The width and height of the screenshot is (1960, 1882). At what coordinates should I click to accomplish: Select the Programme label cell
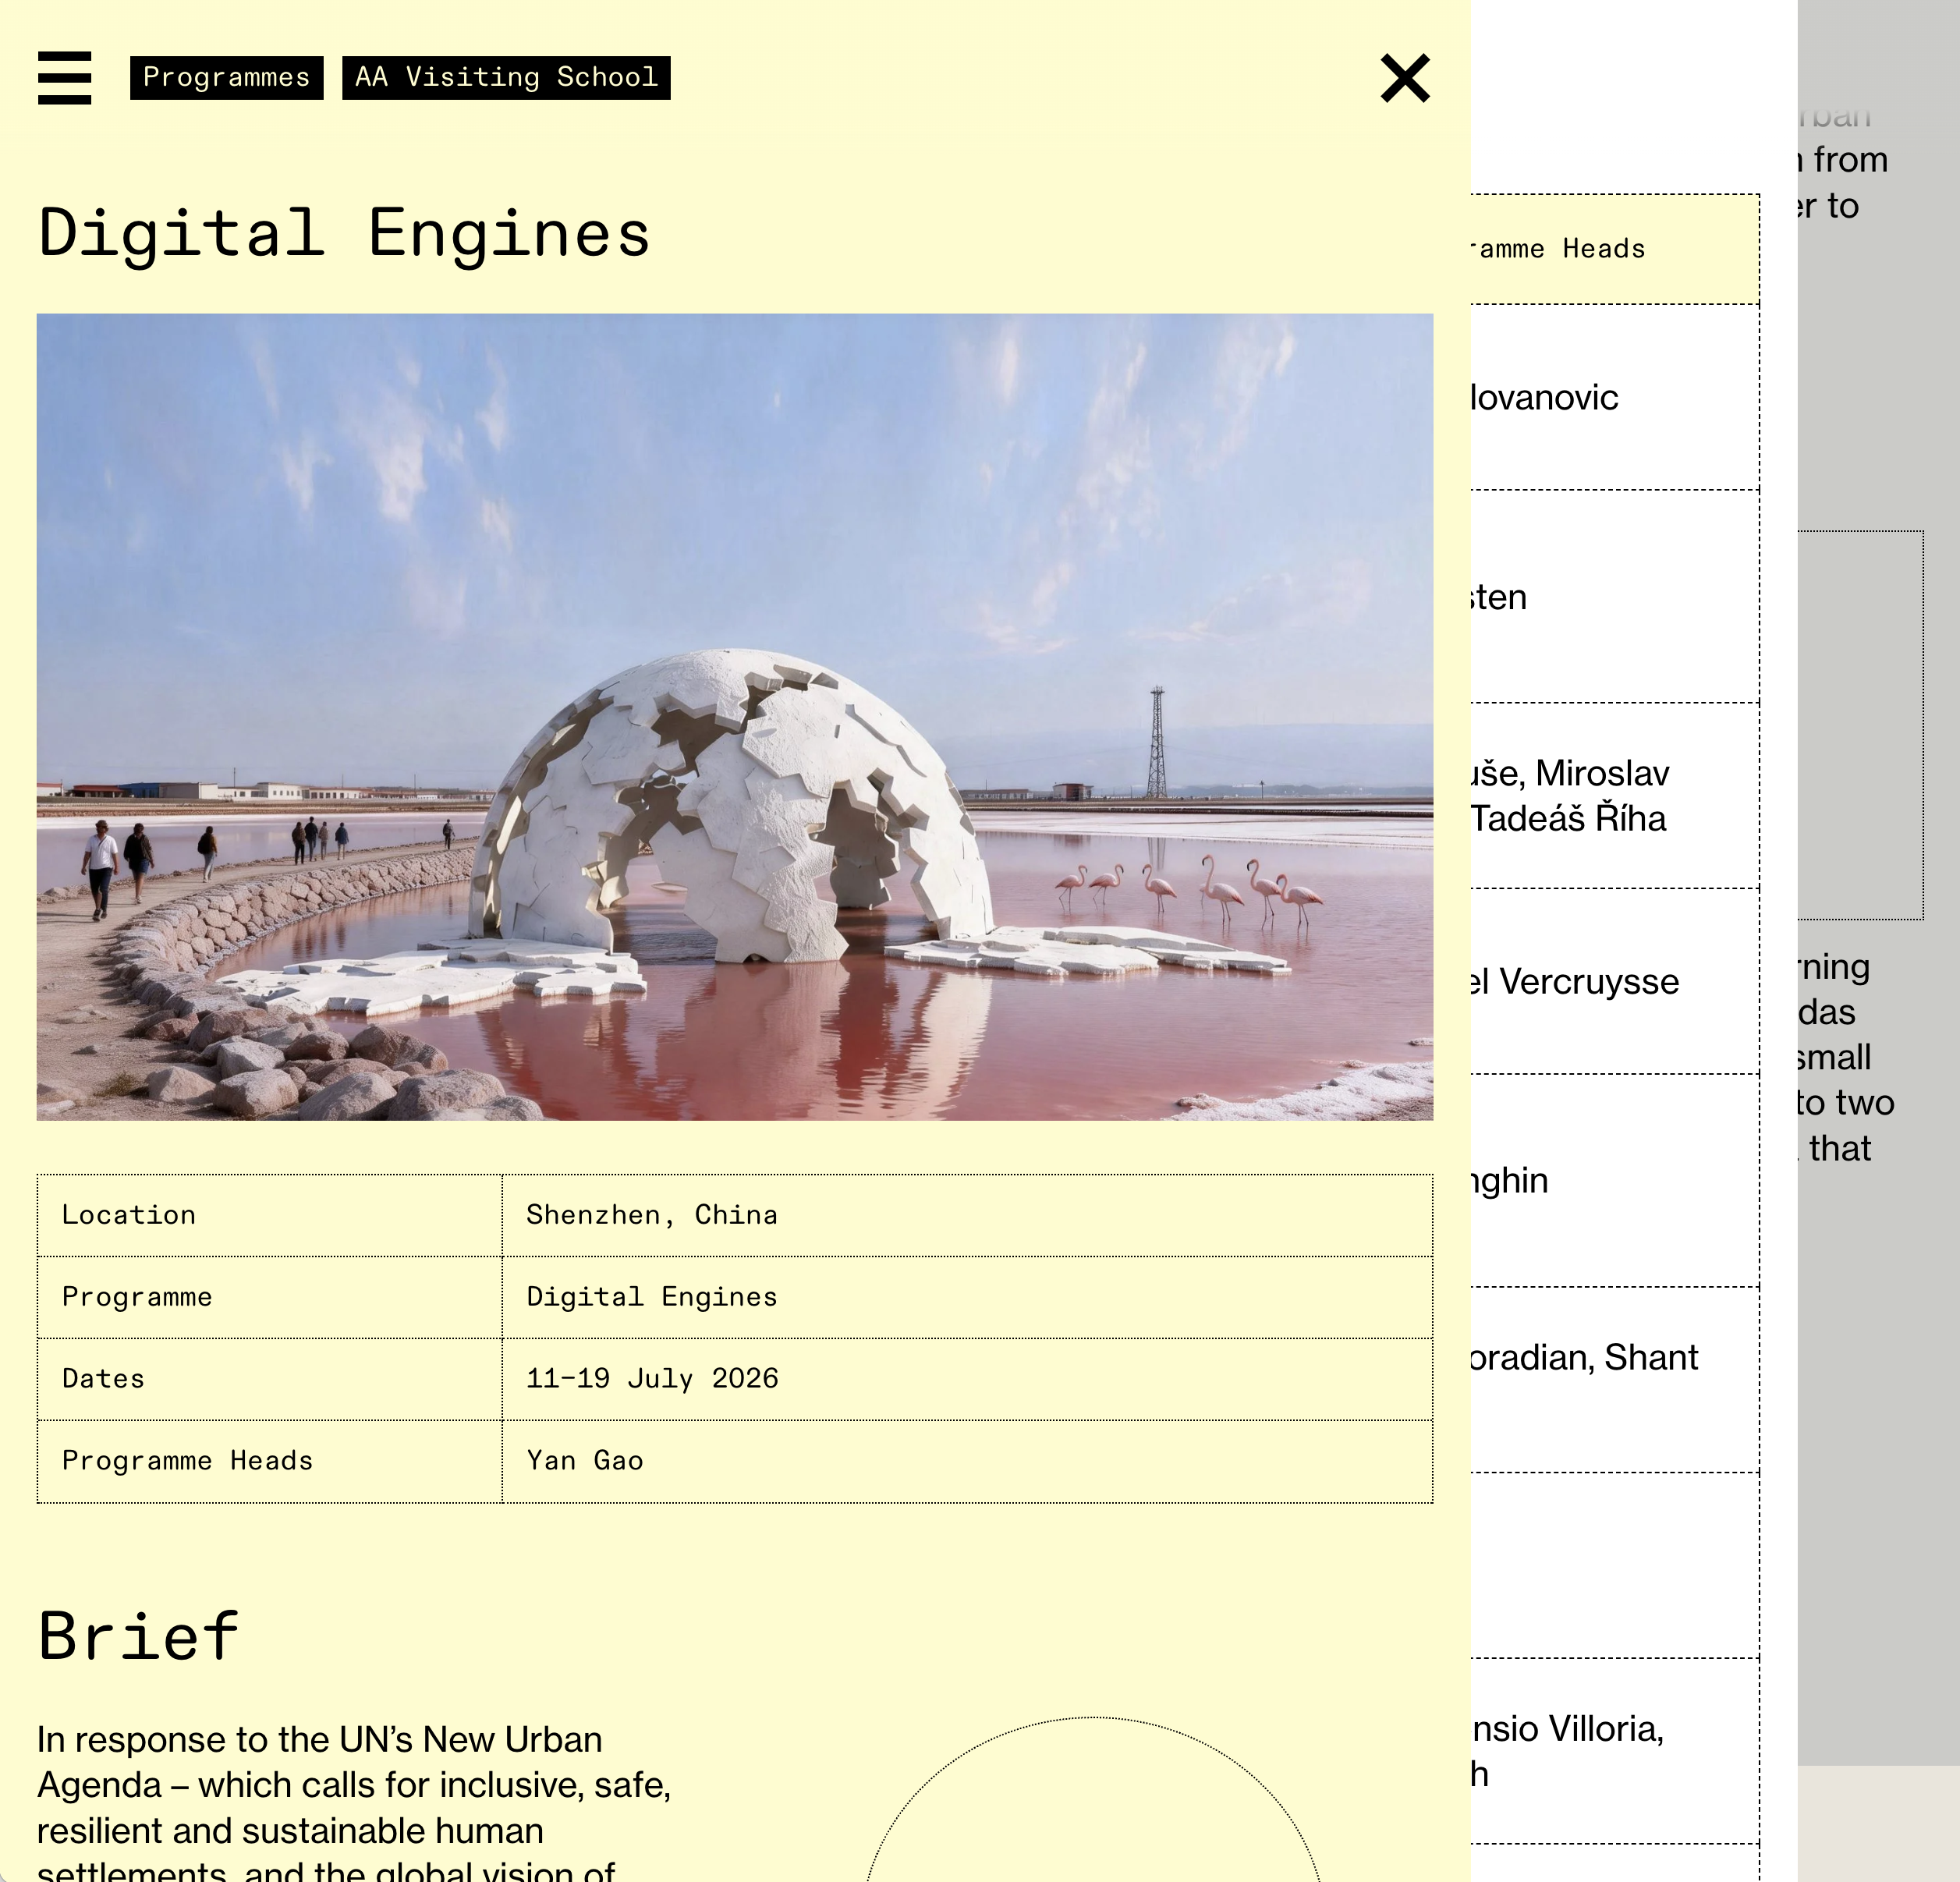pos(270,1297)
